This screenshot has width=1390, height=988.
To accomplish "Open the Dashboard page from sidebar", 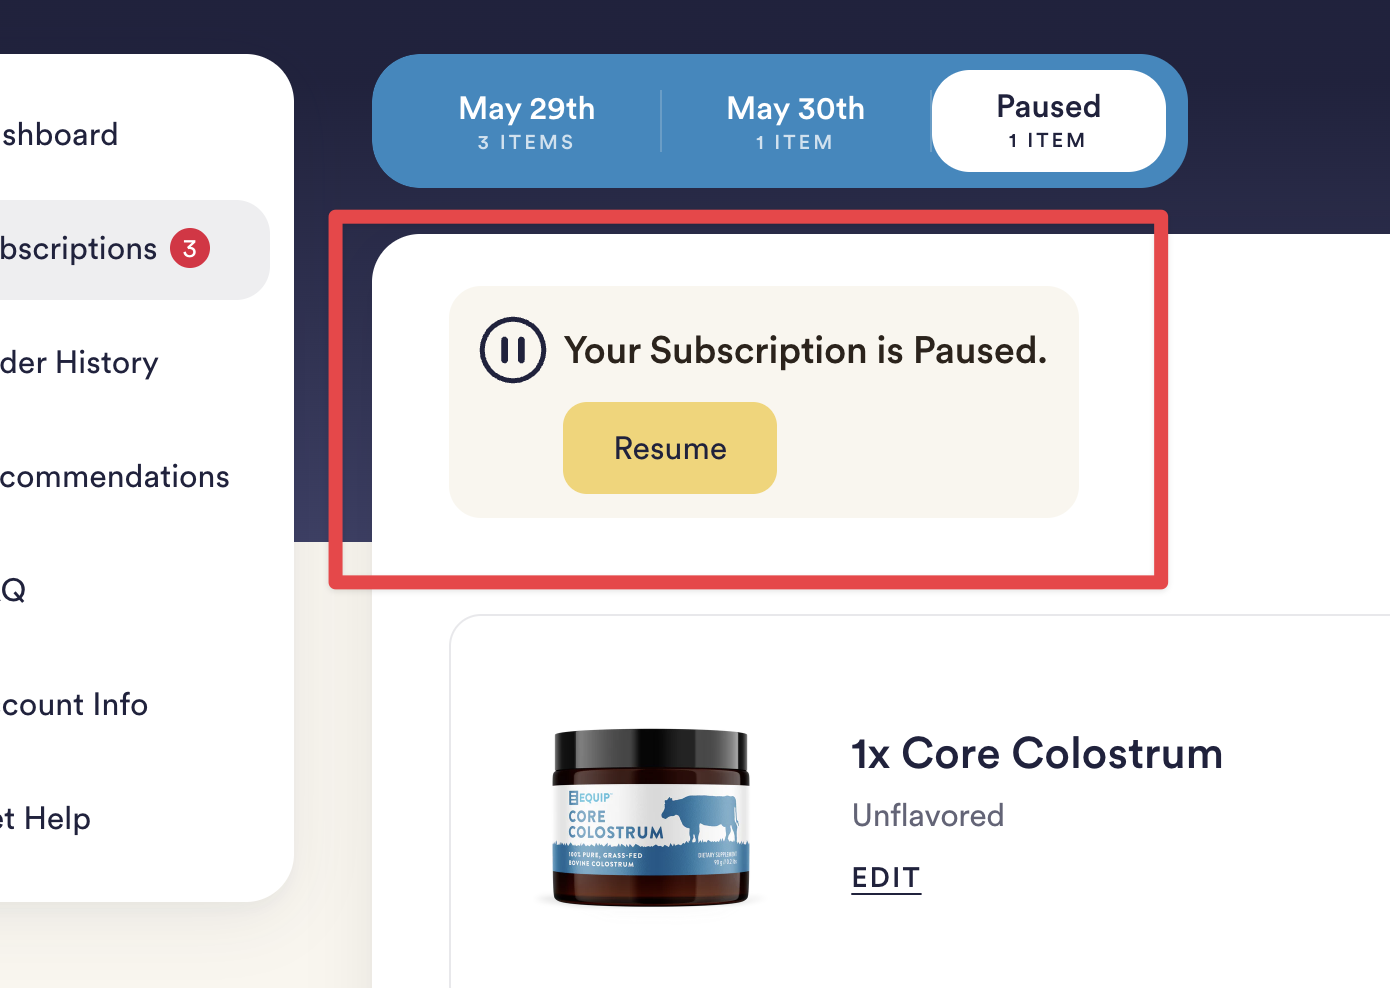I will click(59, 134).
